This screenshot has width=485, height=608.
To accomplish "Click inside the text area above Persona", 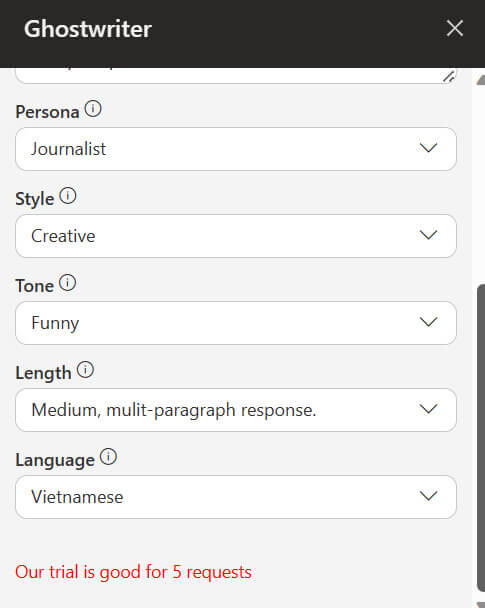I will (x=236, y=75).
